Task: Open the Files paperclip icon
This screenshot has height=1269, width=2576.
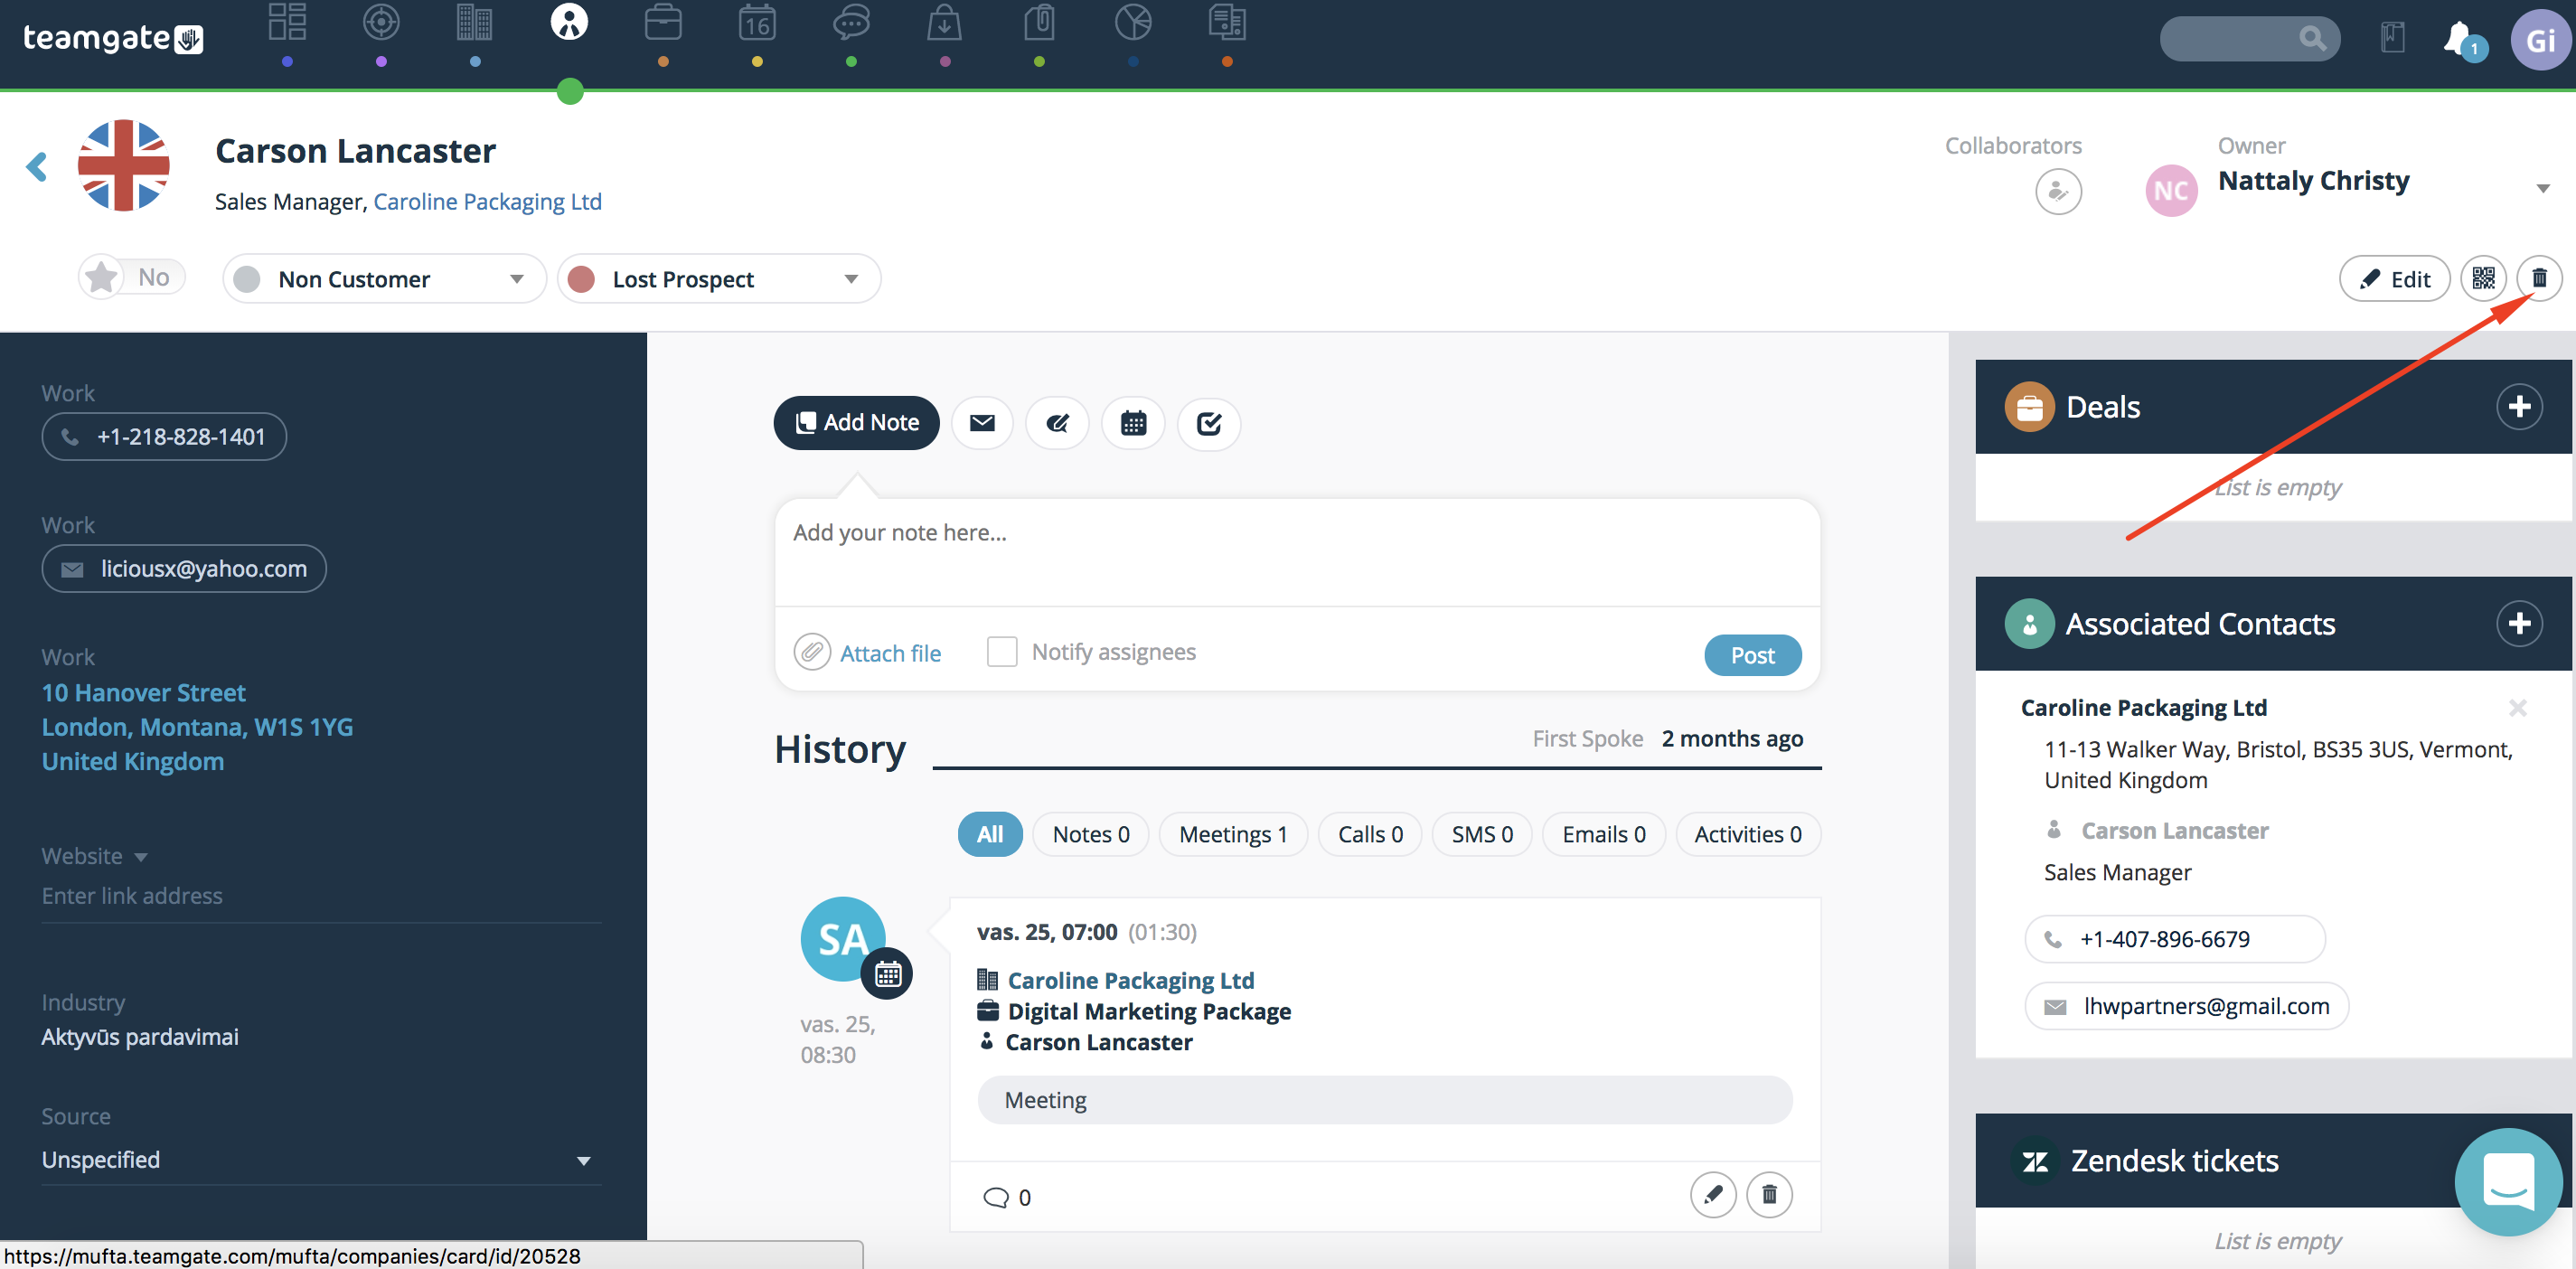Action: pyautogui.click(x=1039, y=22)
